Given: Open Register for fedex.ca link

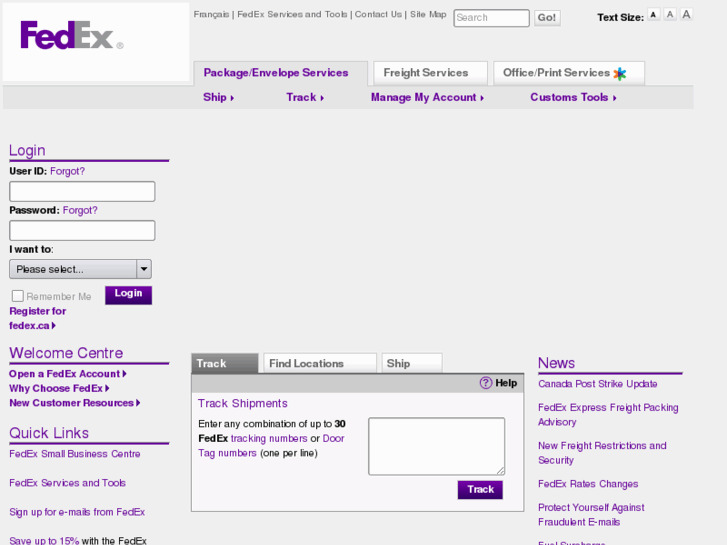Looking at the screenshot, I should [38, 318].
